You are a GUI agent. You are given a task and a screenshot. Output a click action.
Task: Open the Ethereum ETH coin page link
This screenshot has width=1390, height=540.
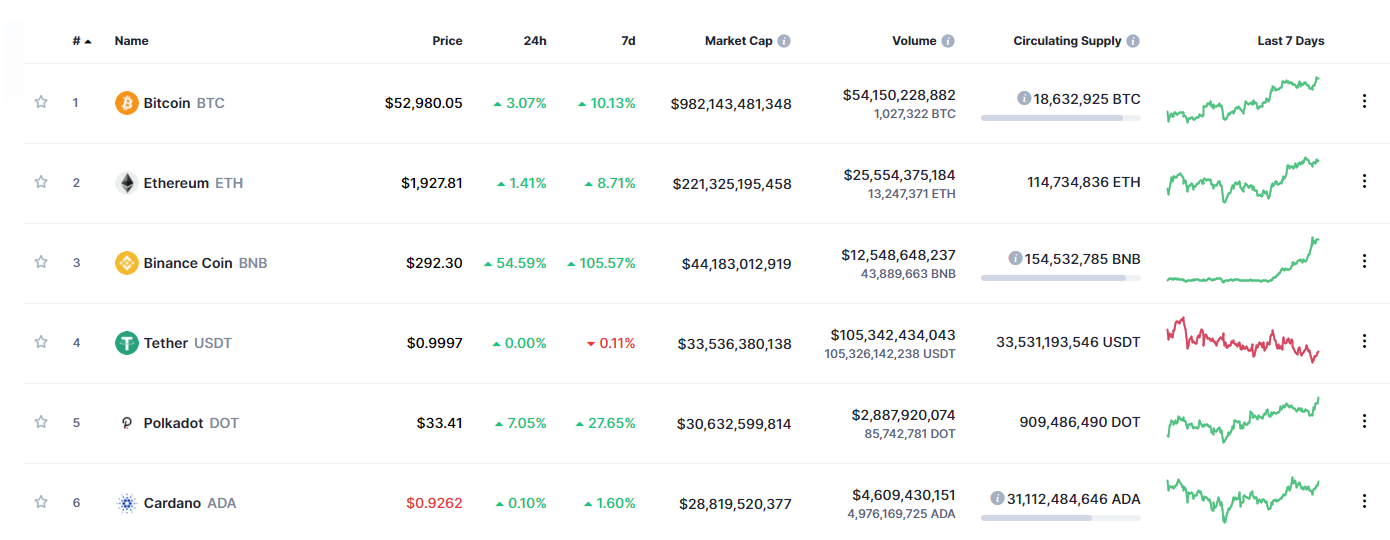[x=193, y=183]
